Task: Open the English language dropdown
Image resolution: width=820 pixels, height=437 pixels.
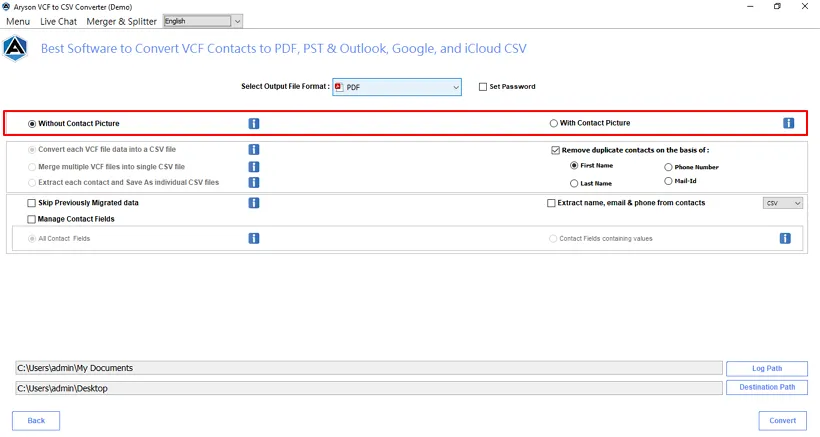Action: tap(202, 21)
